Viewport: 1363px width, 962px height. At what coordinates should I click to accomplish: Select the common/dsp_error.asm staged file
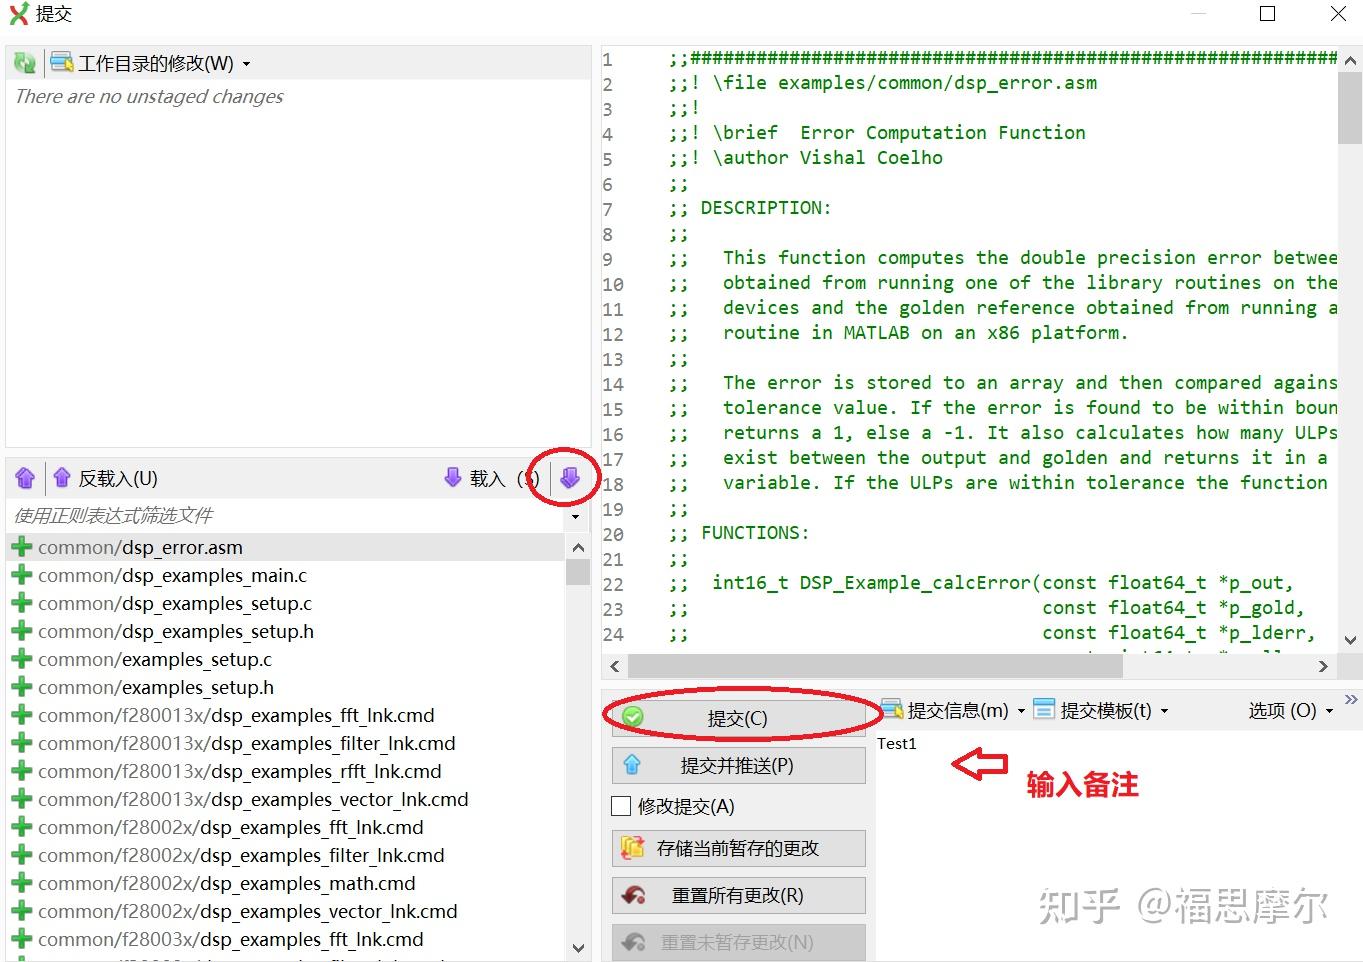tap(140, 547)
